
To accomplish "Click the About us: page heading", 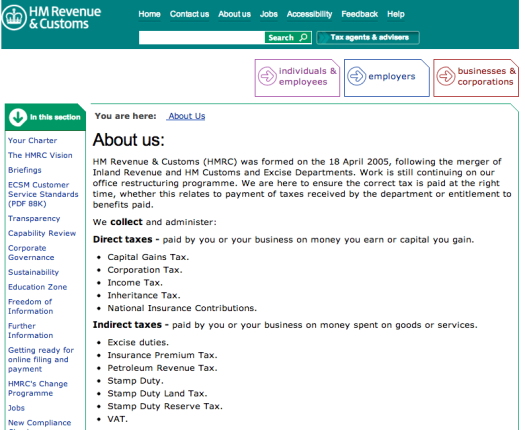I will coord(129,140).
